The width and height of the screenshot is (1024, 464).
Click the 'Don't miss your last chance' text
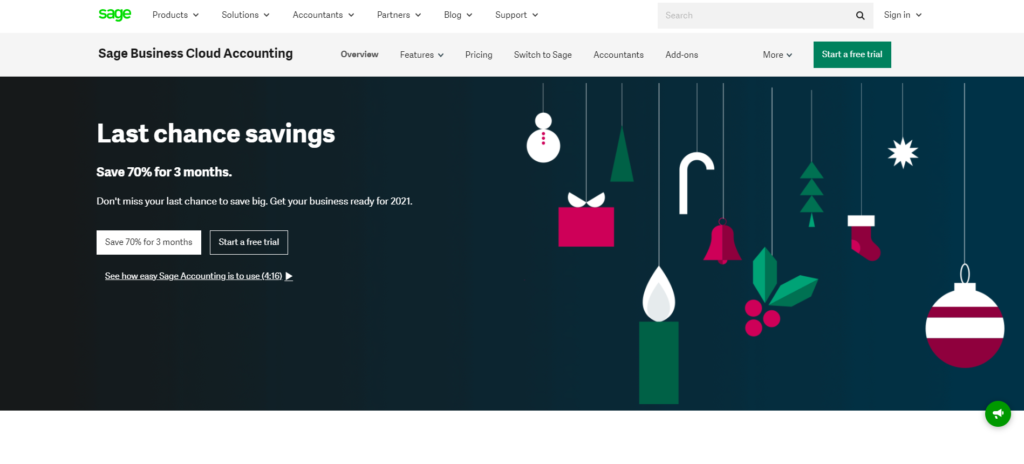click(254, 201)
